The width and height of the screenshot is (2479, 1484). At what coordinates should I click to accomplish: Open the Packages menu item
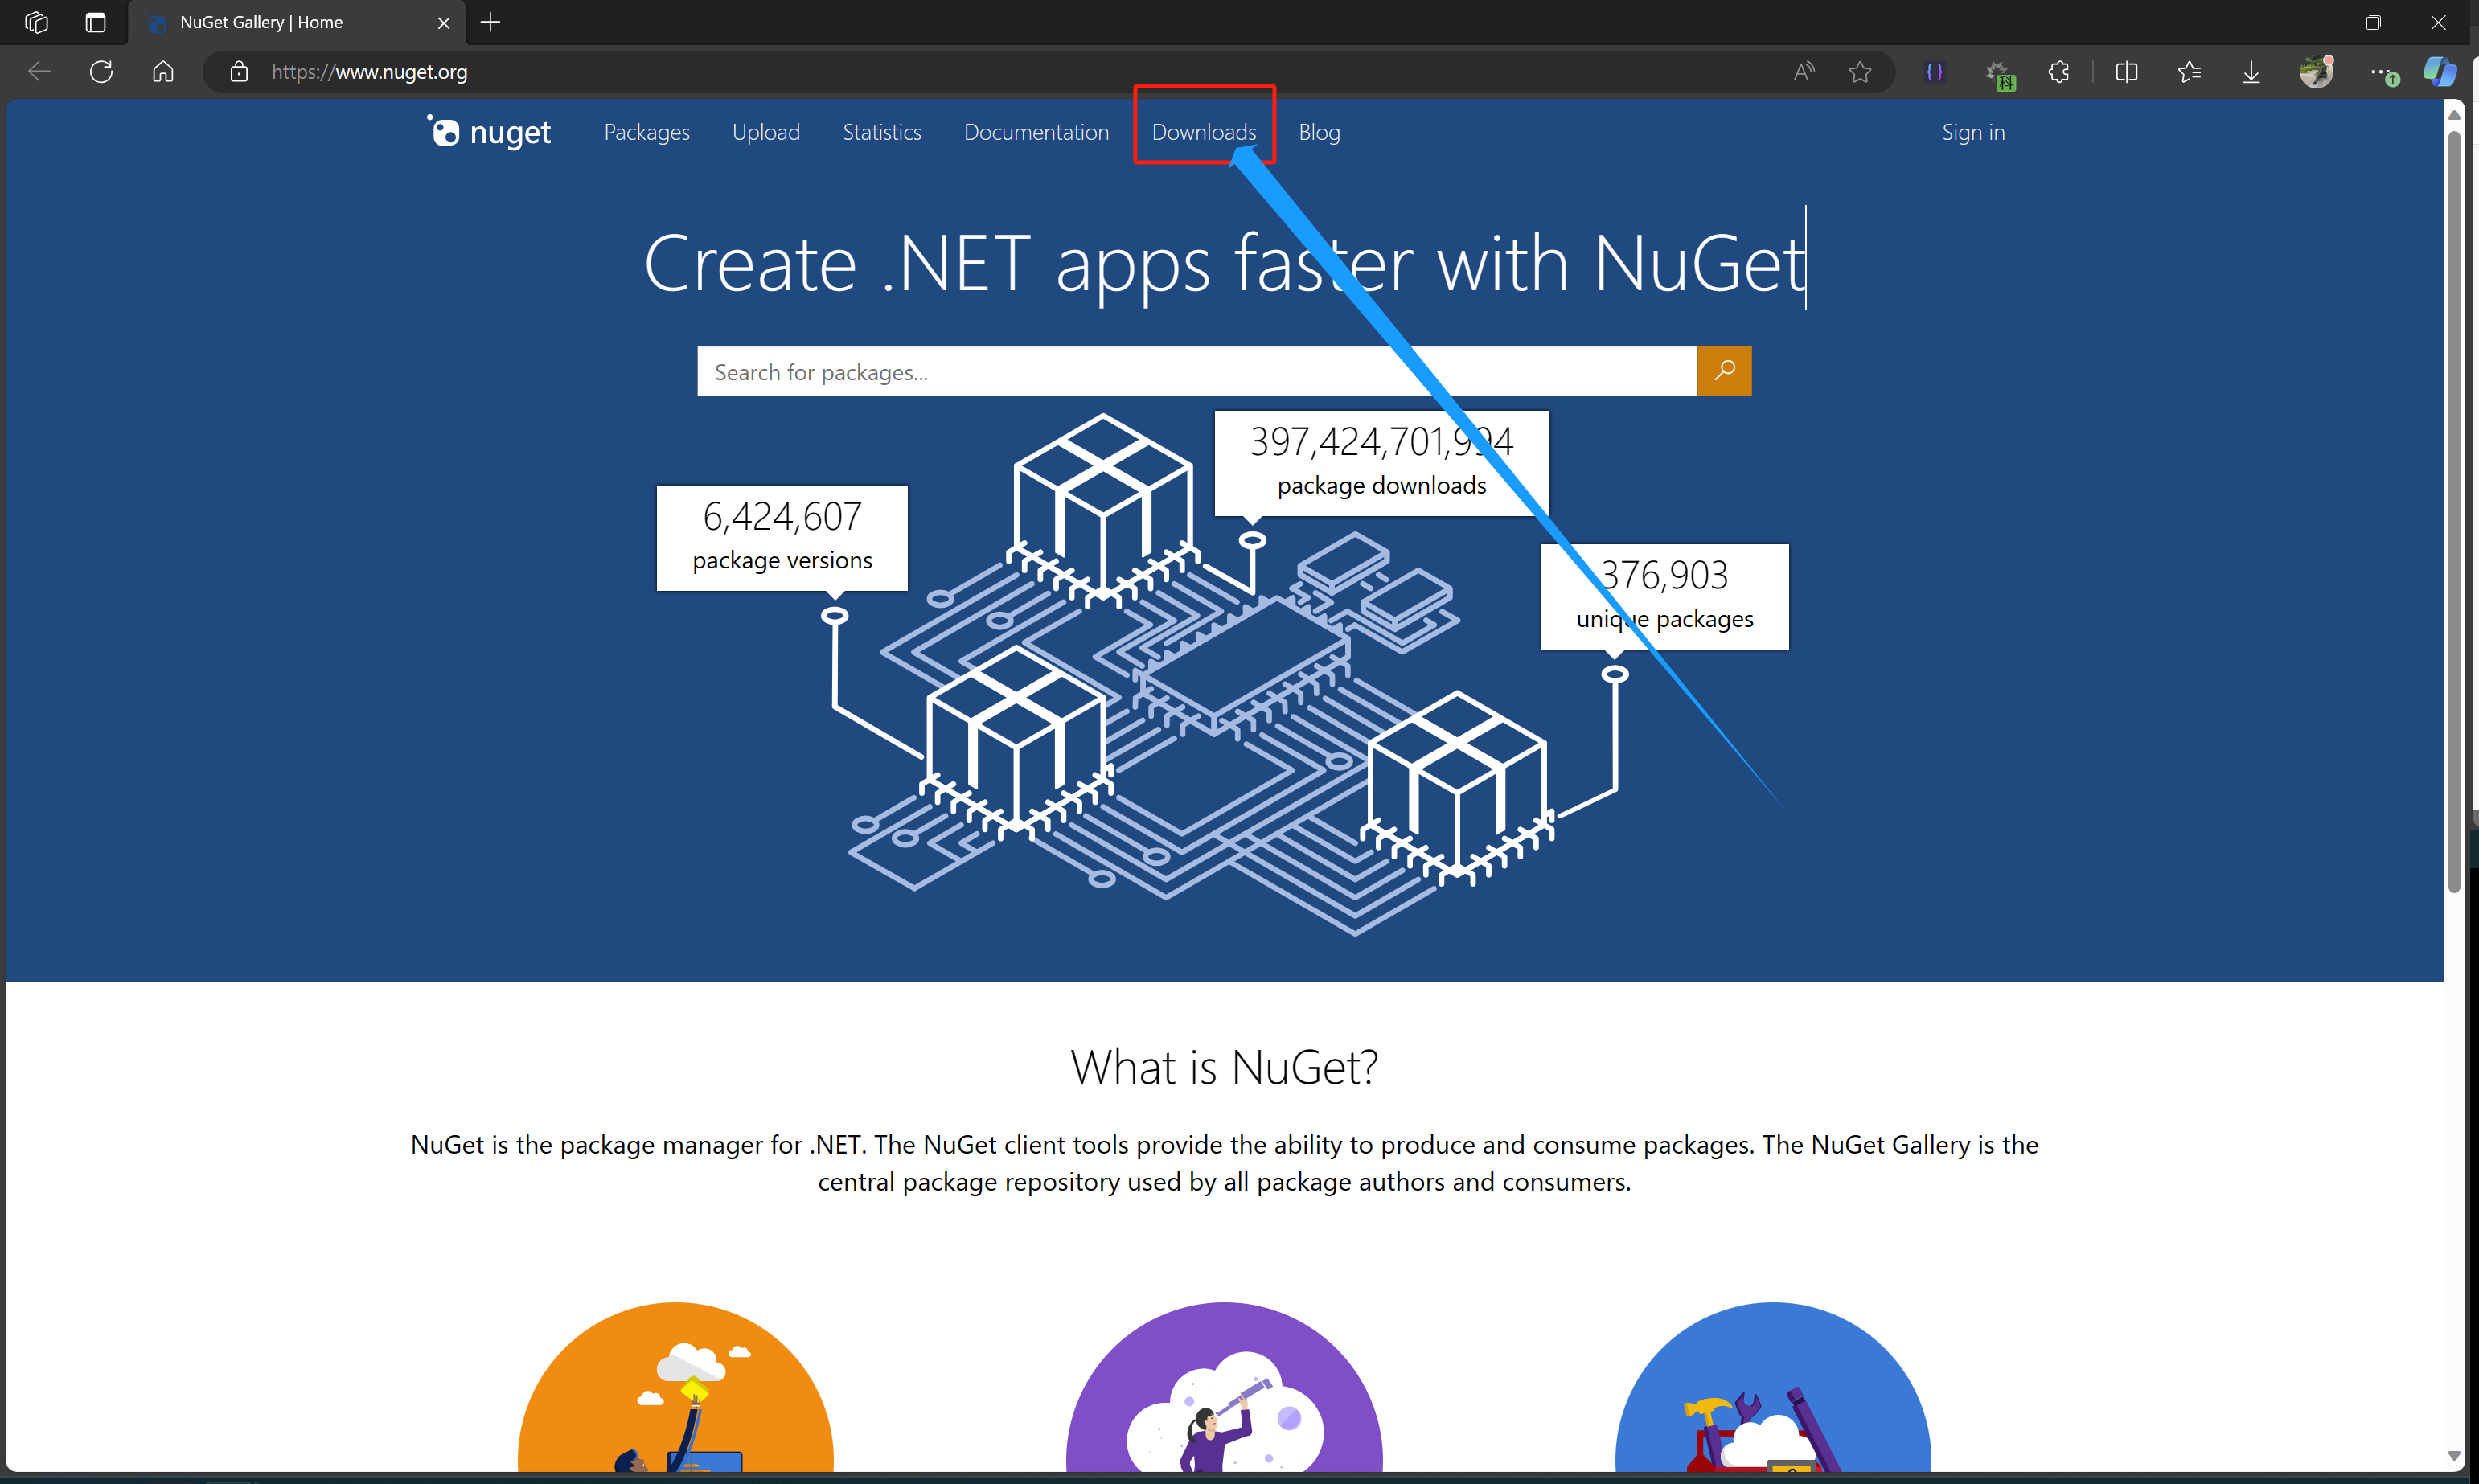click(647, 132)
